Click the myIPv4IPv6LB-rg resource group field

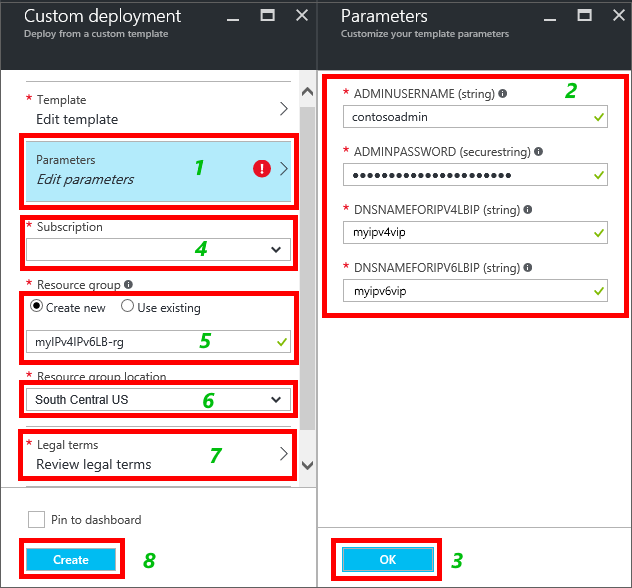click(x=158, y=342)
